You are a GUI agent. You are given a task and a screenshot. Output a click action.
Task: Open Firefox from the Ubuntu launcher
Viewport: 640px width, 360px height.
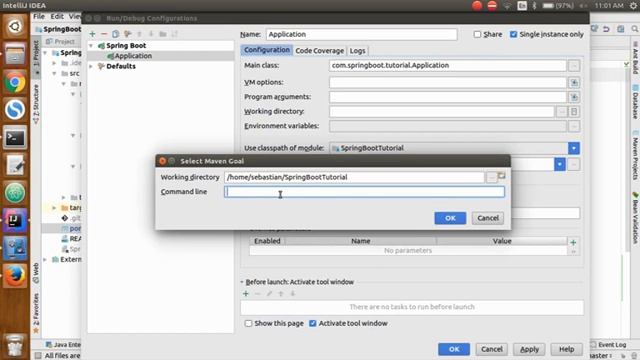point(15,276)
